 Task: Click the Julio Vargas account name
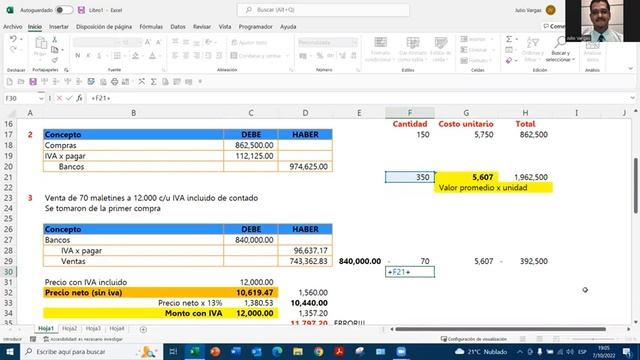(528, 10)
